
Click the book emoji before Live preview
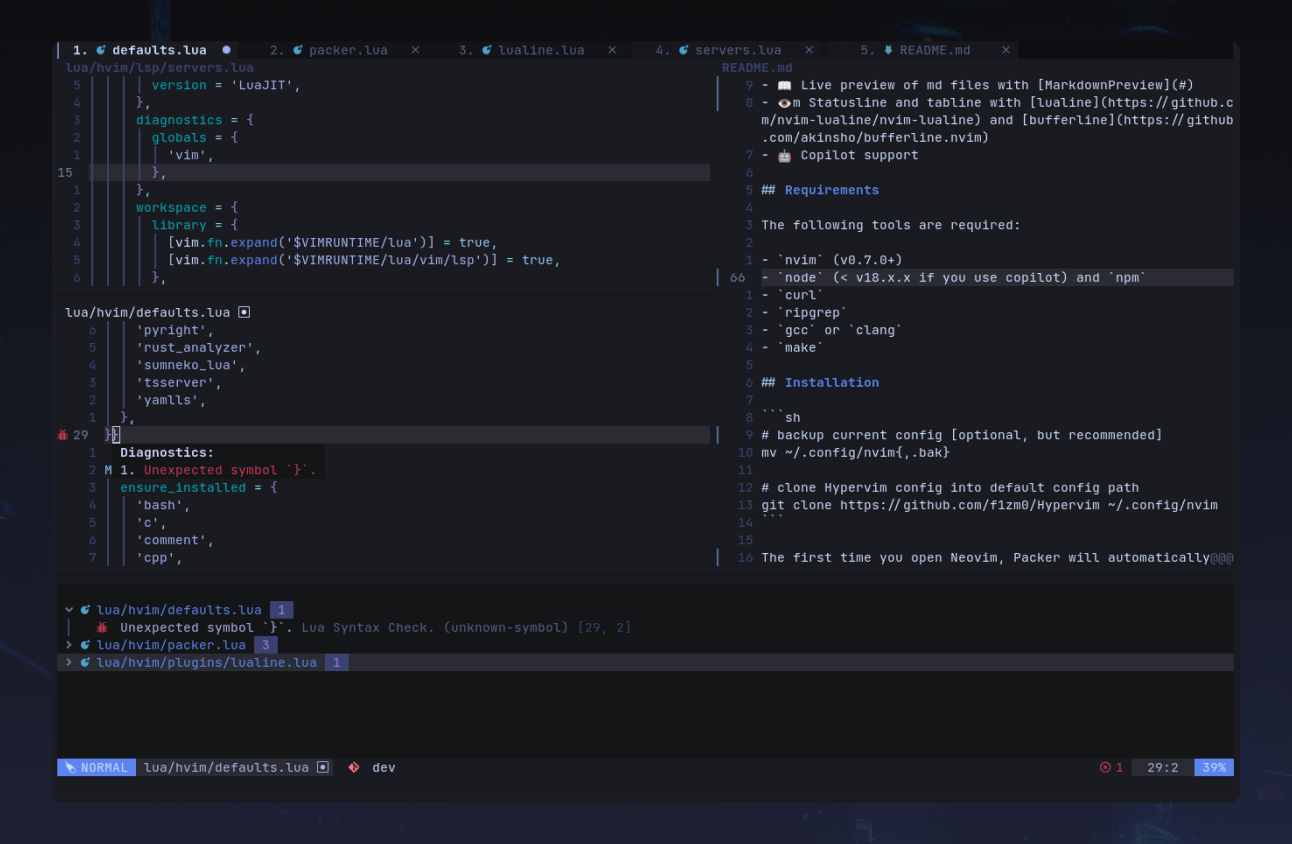[785, 85]
